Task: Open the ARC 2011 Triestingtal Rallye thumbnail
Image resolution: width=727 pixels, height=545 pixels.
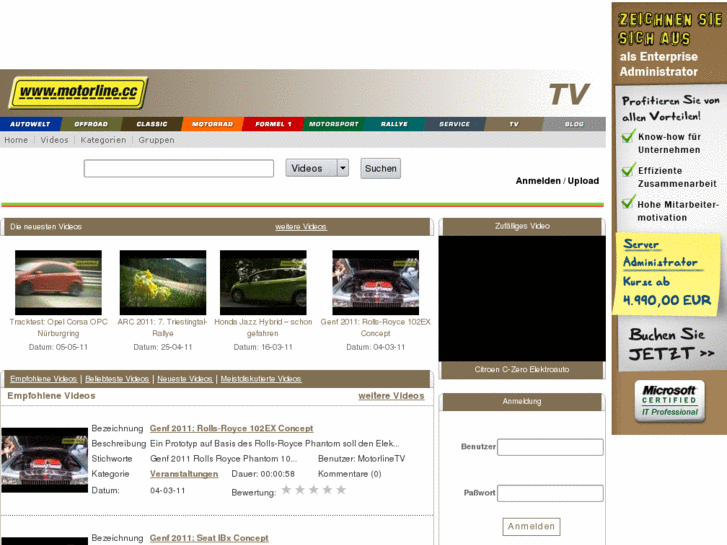Action: pos(163,282)
